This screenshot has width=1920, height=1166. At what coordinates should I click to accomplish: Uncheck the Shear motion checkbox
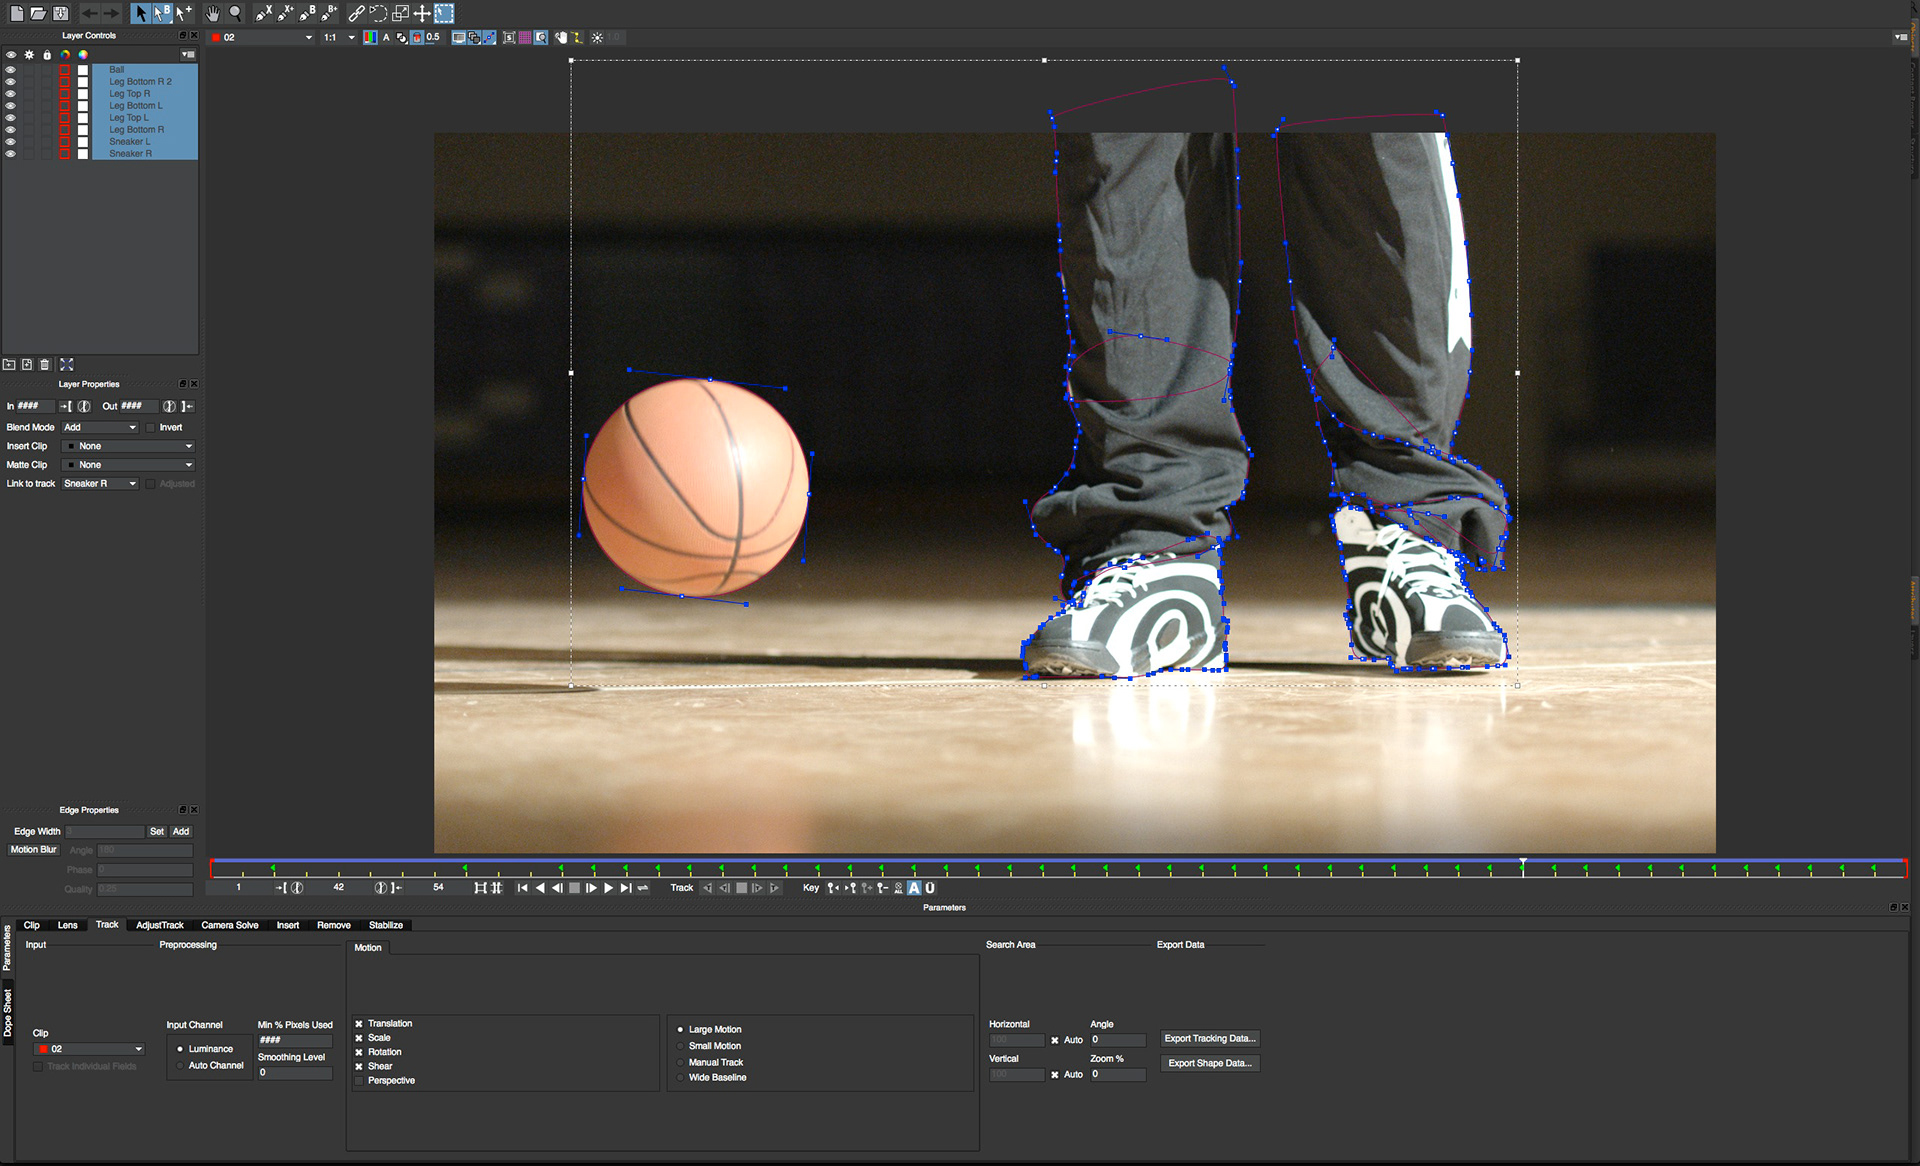[x=359, y=1067]
